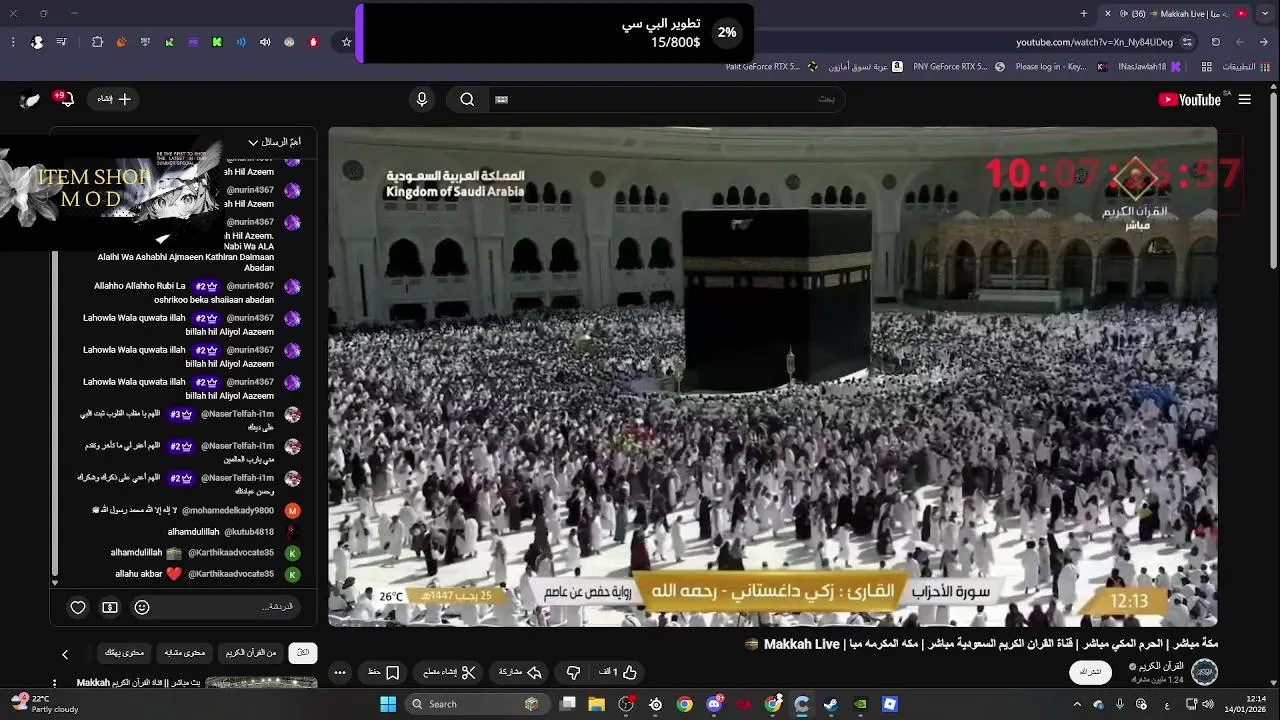Select the youtube.com URL in address bar
This screenshot has width=1280, height=720.
point(1094,42)
